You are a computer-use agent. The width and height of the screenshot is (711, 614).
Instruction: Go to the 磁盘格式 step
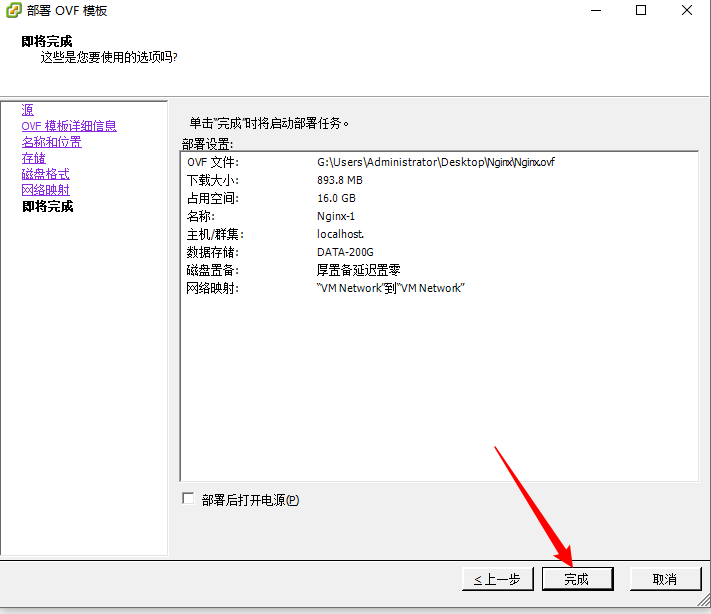[x=45, y=174]
